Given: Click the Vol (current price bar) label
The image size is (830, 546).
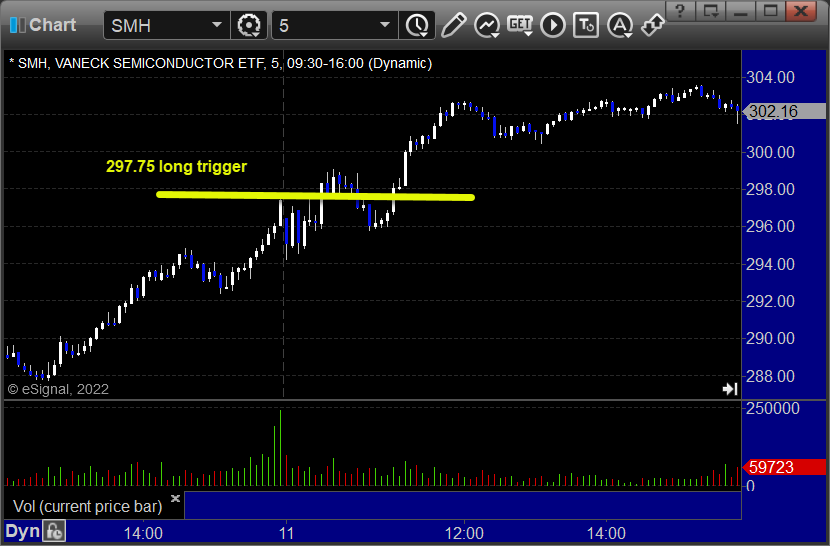Looking at the screenshot, I should (87, 506).
